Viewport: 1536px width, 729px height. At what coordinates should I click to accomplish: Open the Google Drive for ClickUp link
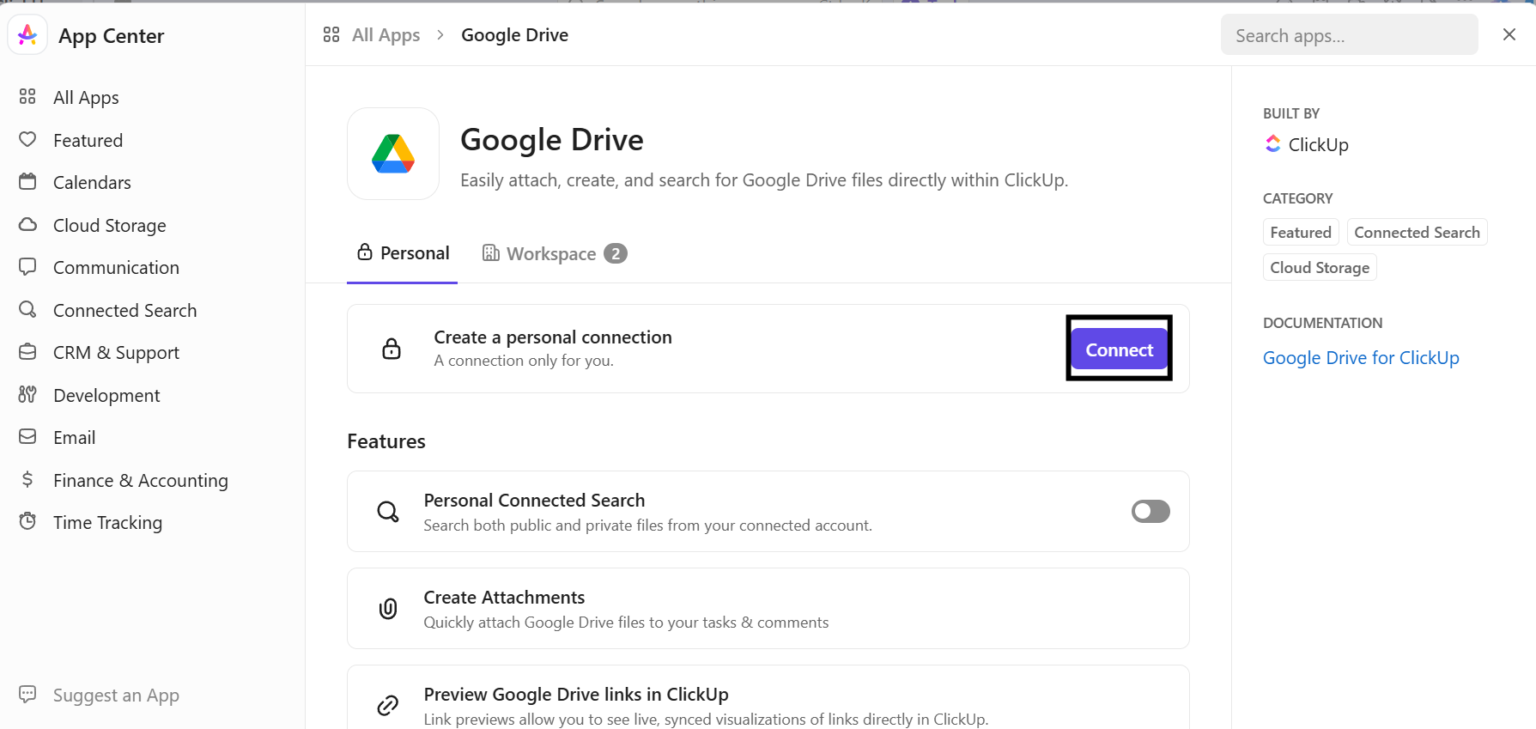(1360, 358)
